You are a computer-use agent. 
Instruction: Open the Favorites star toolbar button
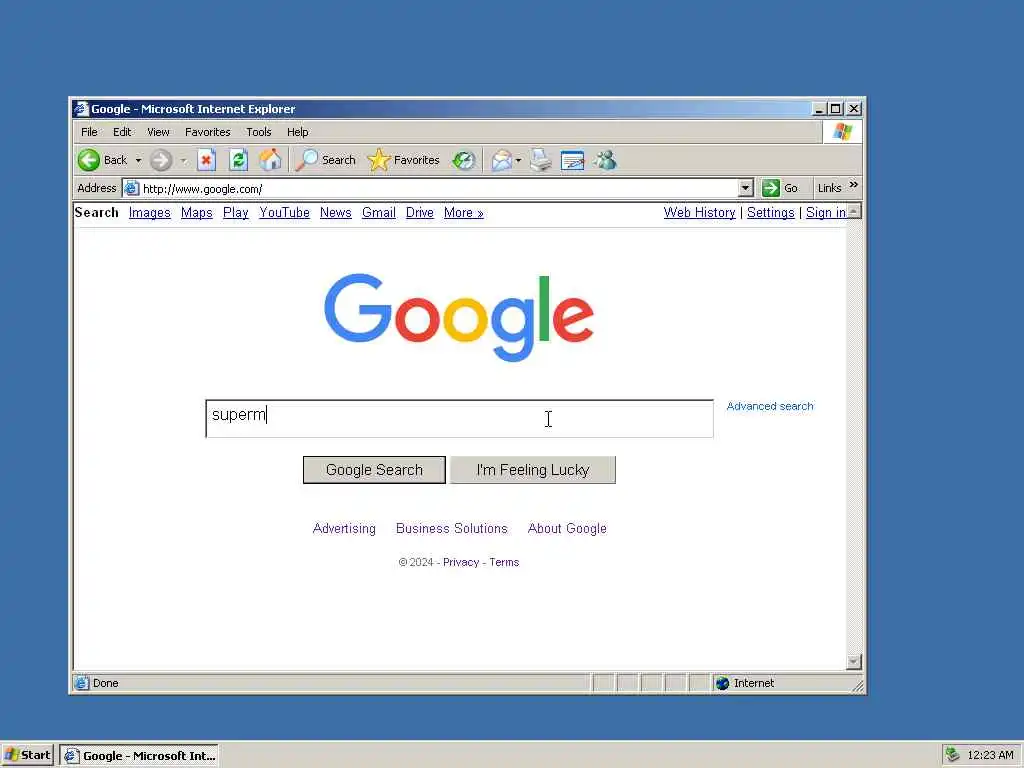point(404,160)
